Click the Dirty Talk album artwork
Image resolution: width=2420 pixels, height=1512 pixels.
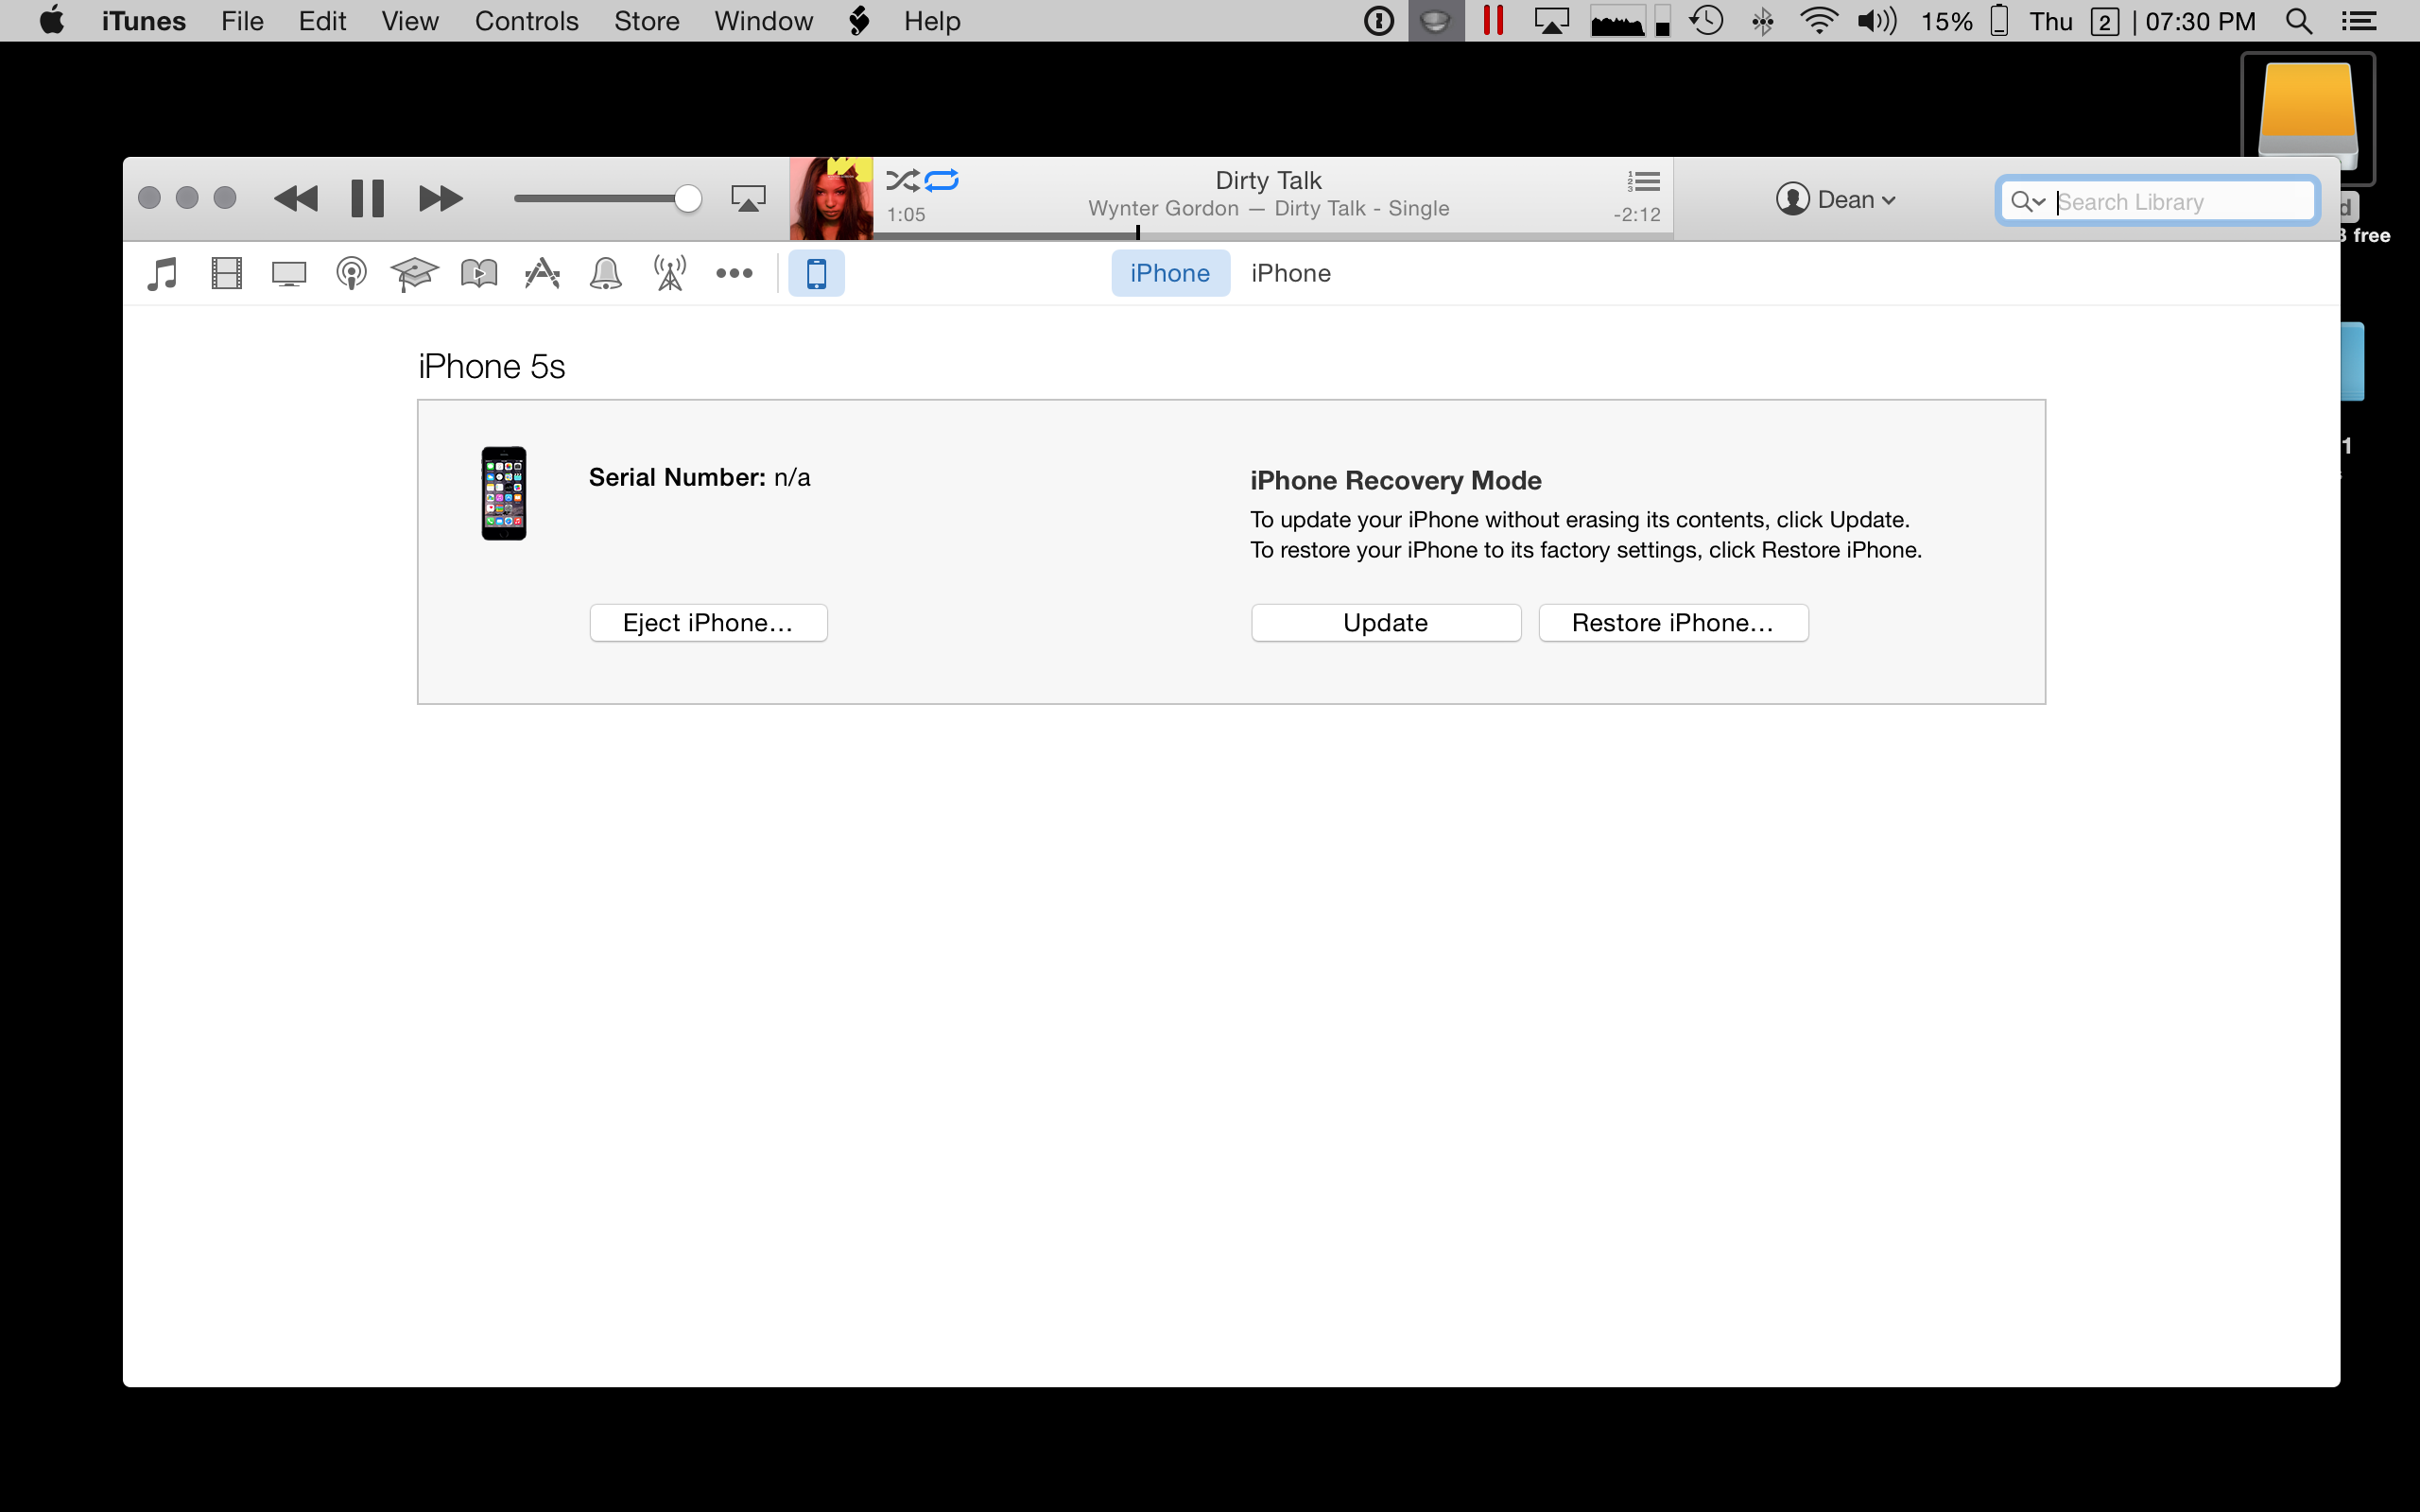tap(831, 198)
